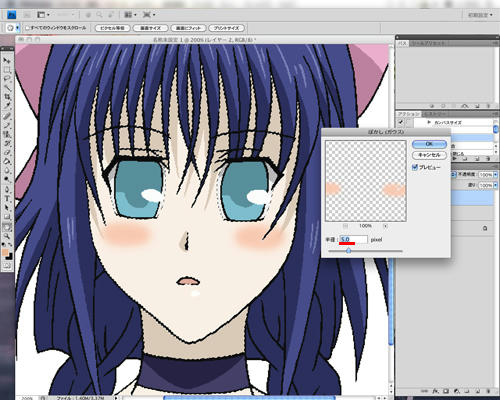Select the Rectangular Marquee tool

7,70
